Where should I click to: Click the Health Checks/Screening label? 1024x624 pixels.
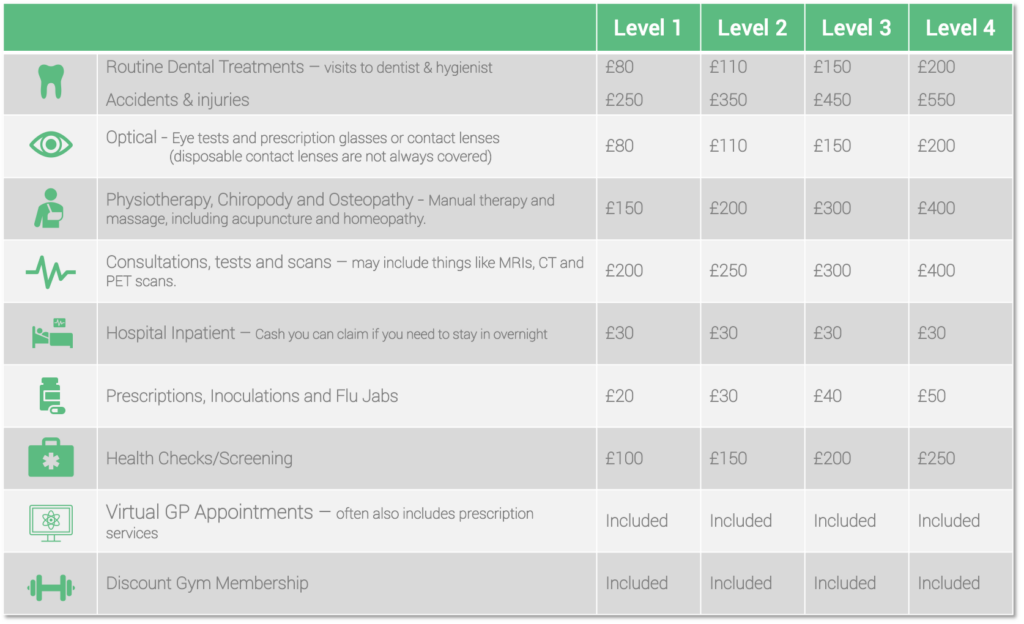point(199,458)
